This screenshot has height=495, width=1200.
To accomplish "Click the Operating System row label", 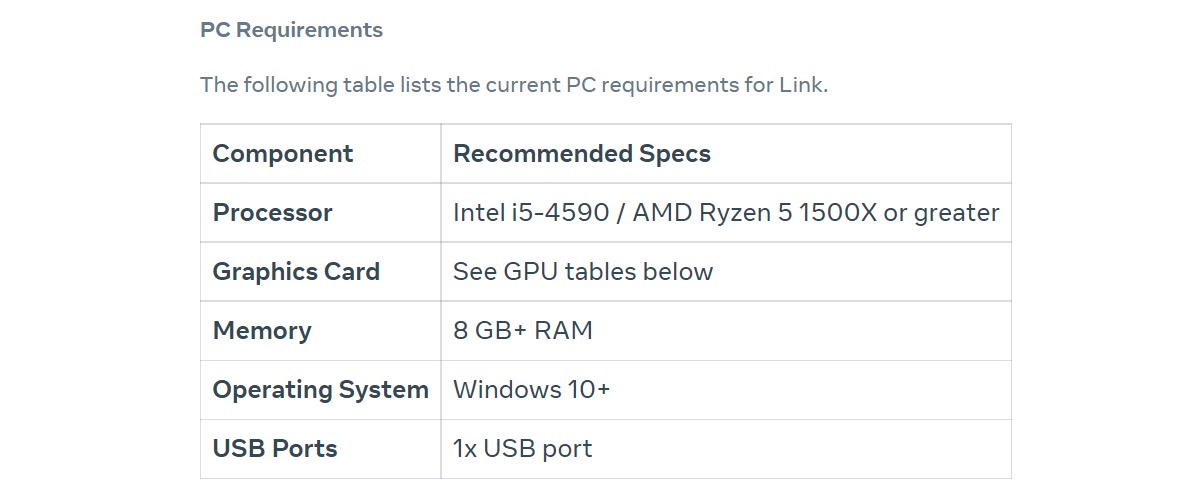I will (320, 390).
